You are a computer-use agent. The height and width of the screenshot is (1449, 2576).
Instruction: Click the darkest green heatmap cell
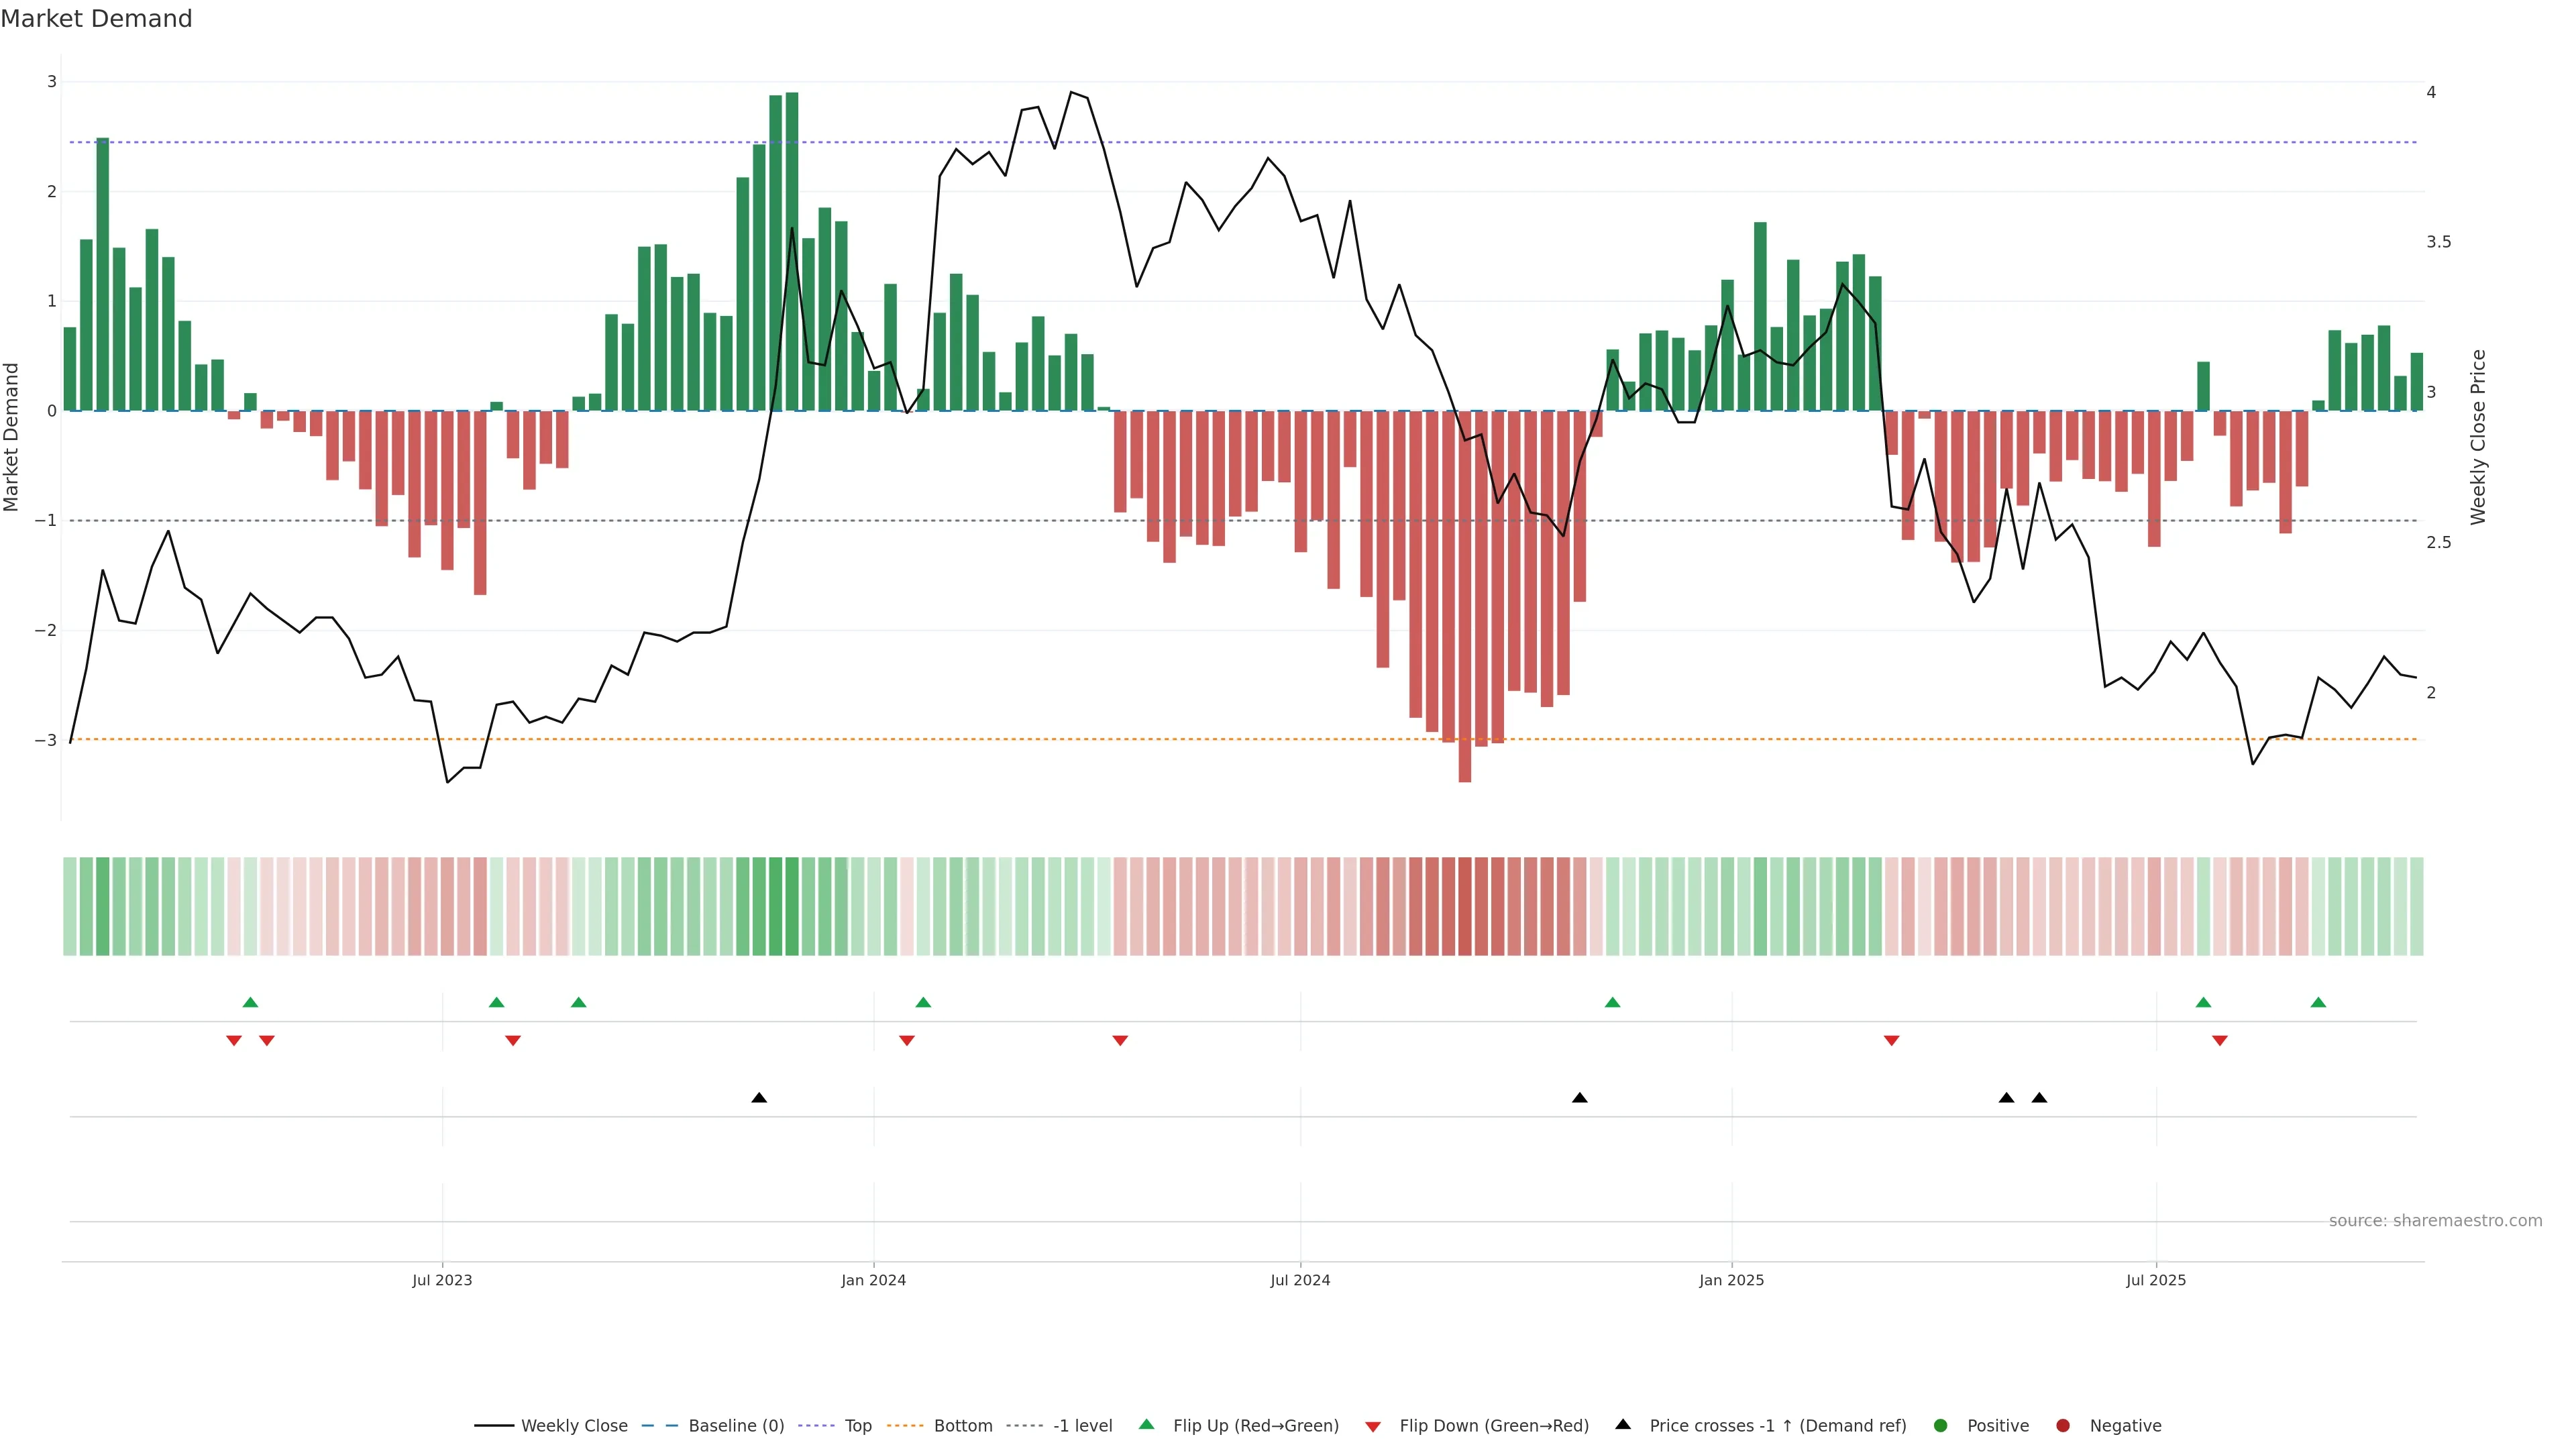point(792,906)
